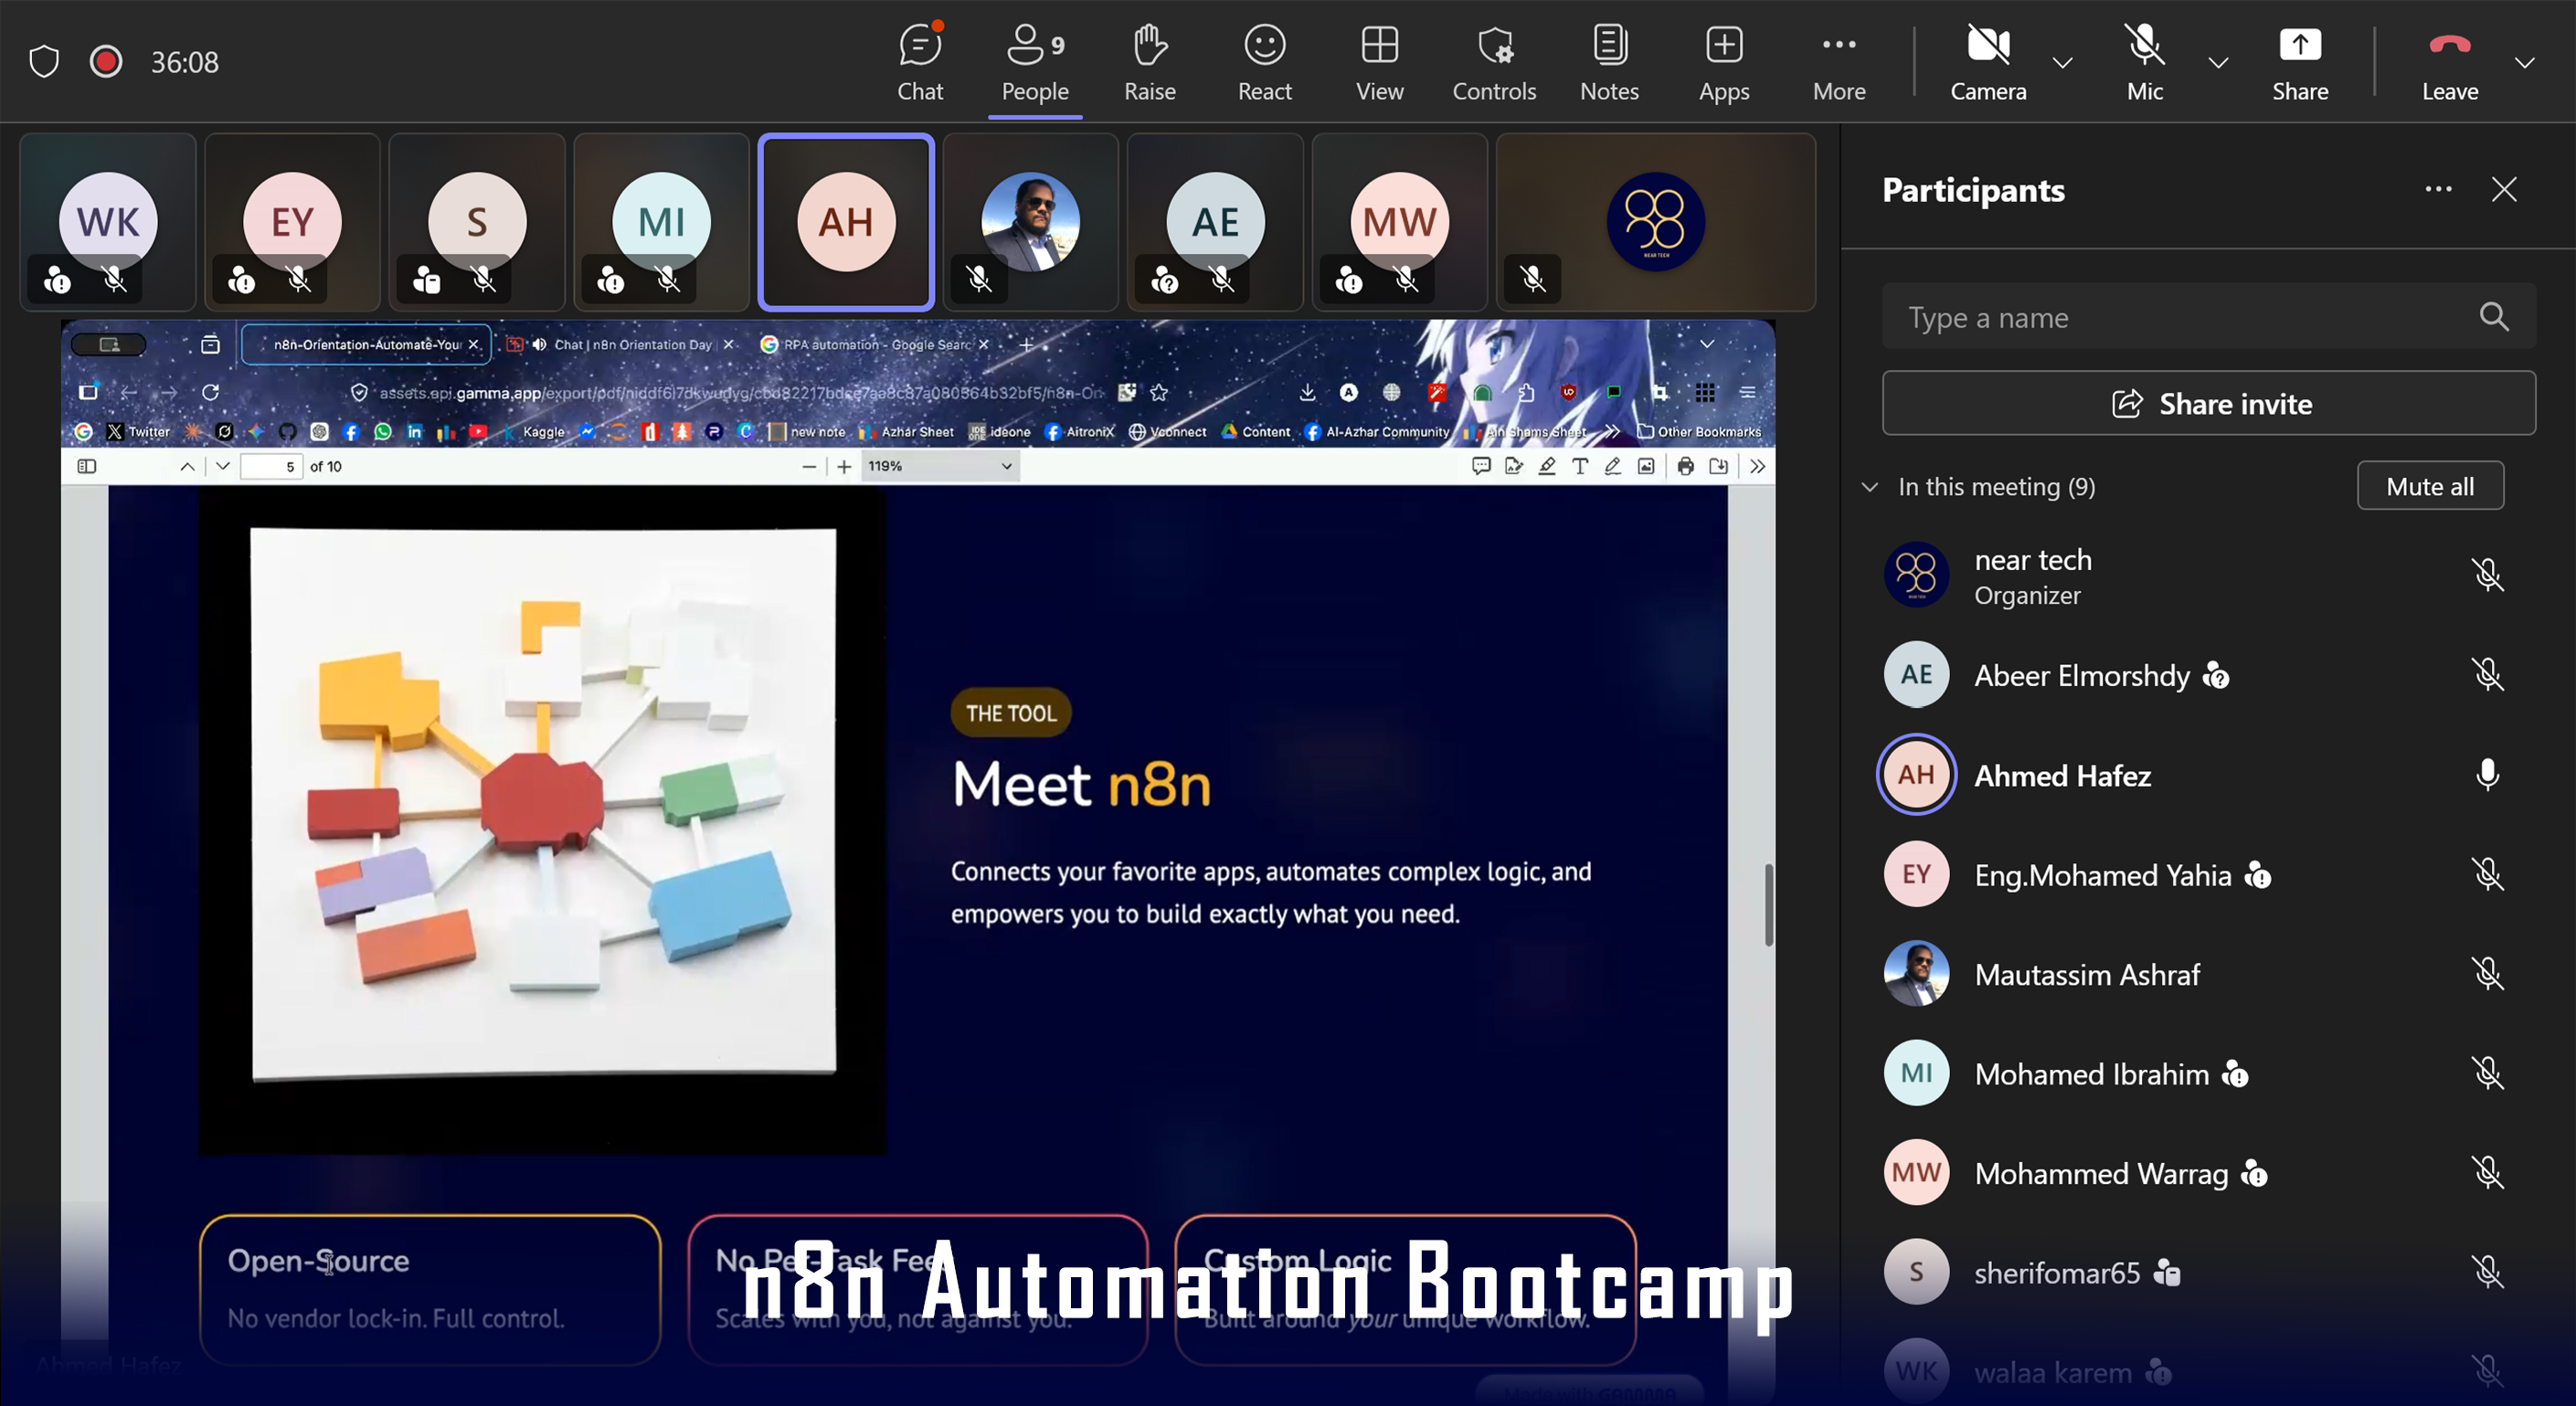Click the PDF vertical scrollbar thumb
This screenshot has width=2576, height=1406.
pos(1768,904)
